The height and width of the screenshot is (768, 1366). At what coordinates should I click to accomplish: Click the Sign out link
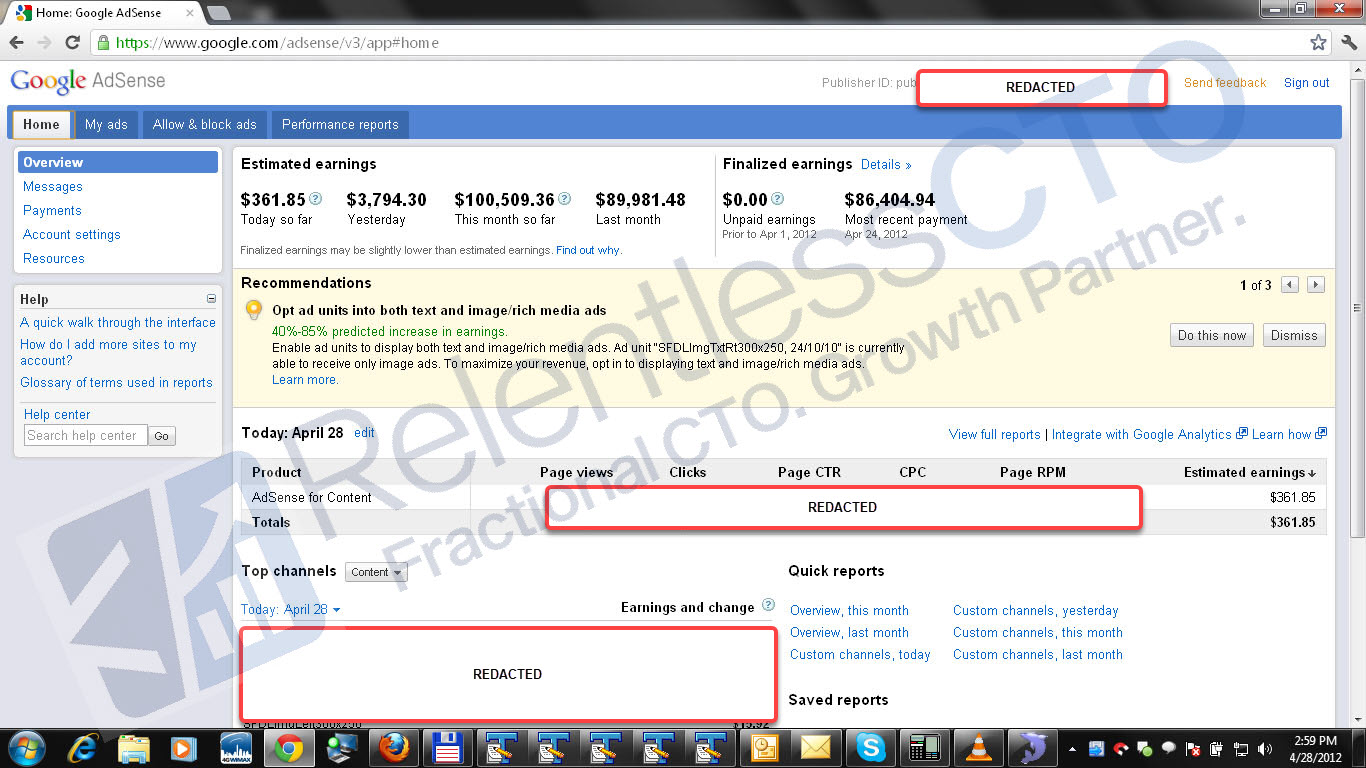coord(1306,82)
